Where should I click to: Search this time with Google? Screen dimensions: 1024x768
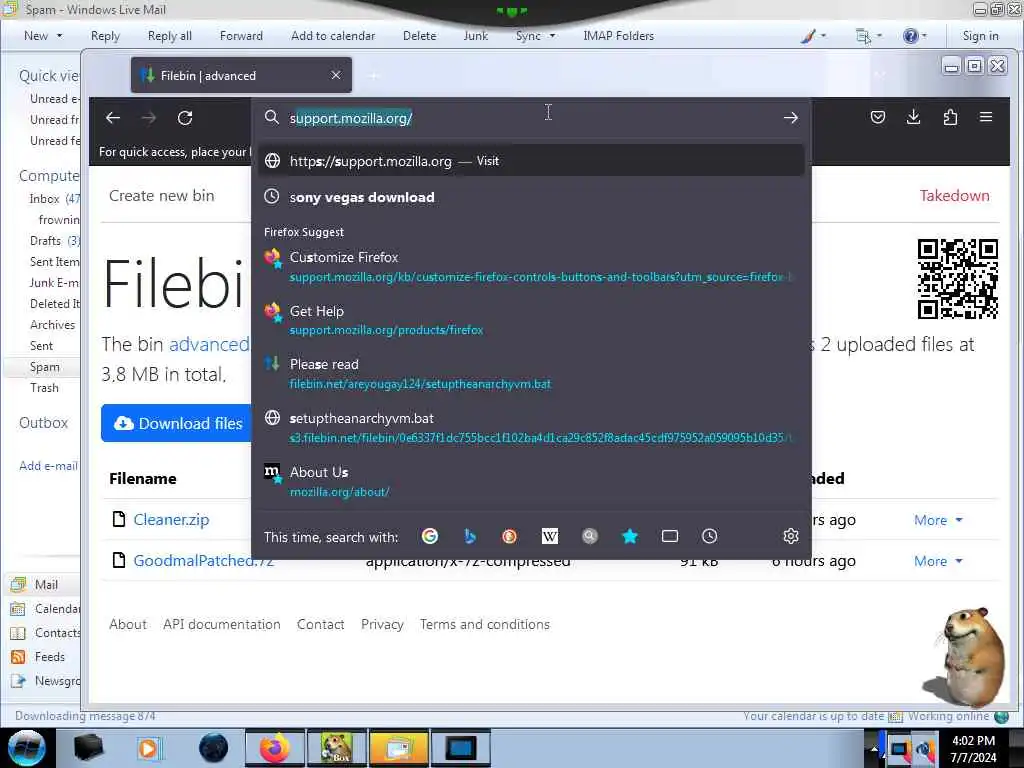(x=430, y=536)
